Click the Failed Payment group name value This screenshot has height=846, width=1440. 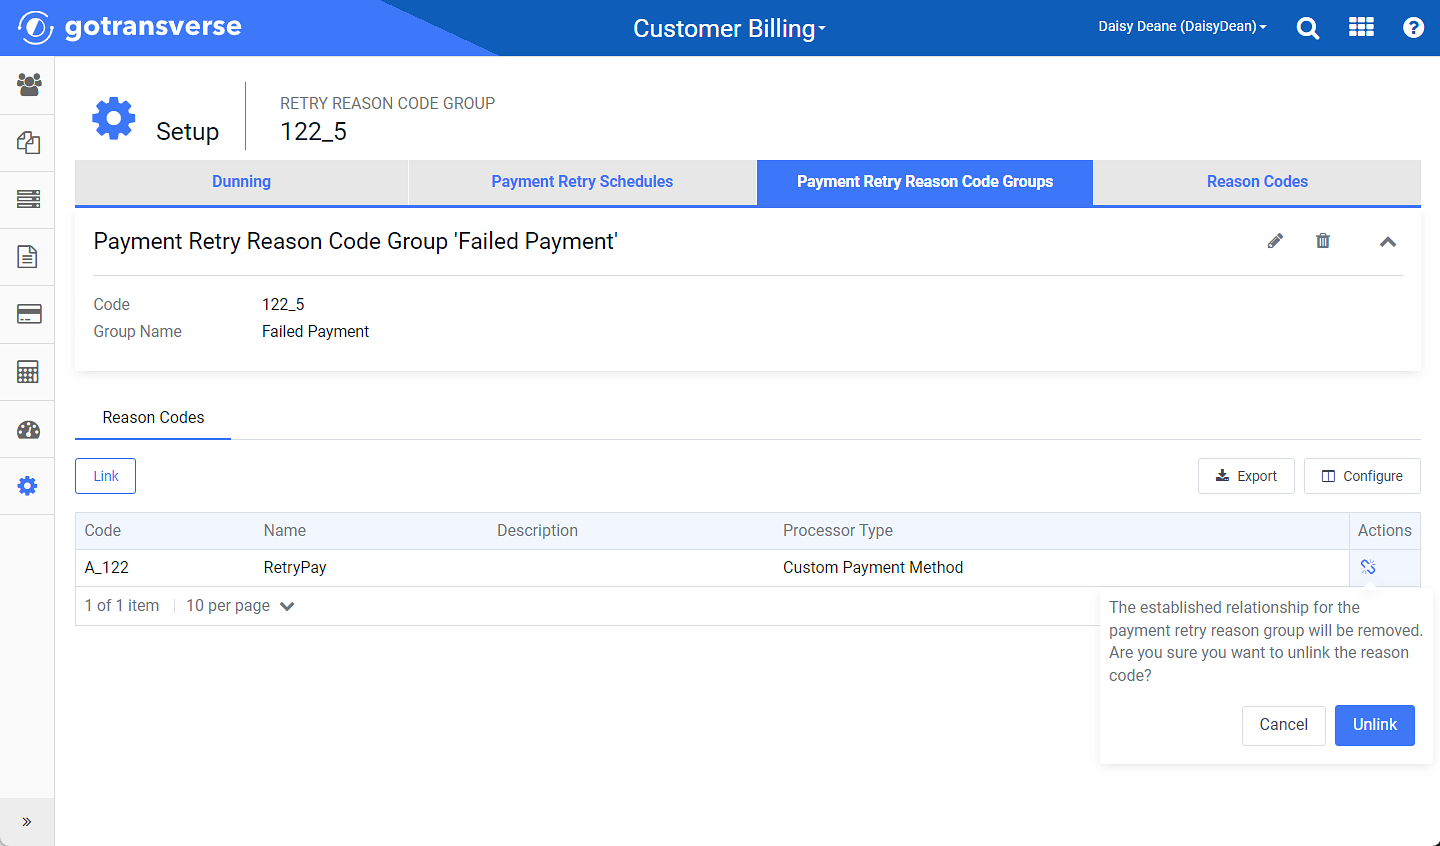[x=316, y=332]
